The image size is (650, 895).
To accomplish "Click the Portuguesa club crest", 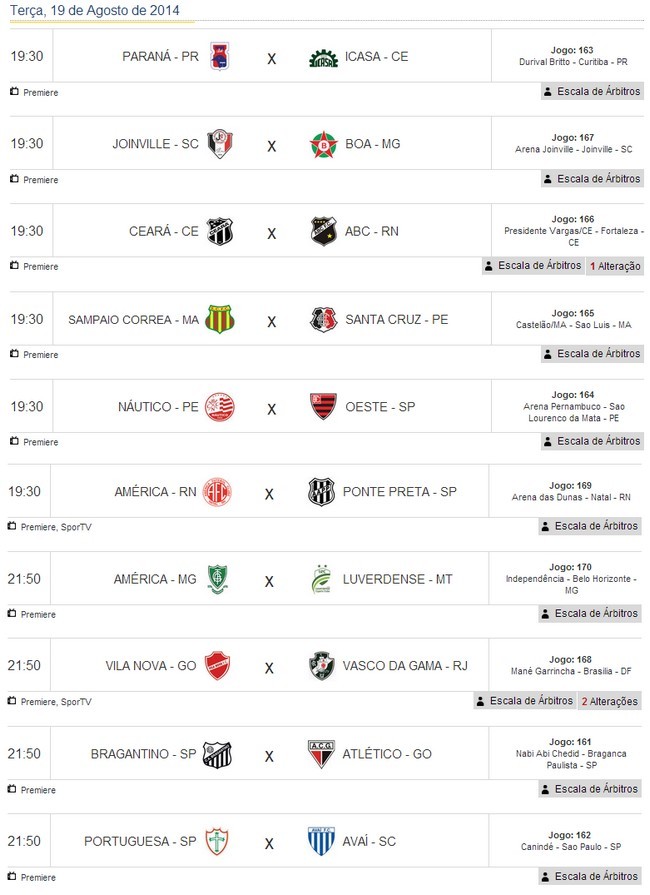I will click(x=217, y=842).
